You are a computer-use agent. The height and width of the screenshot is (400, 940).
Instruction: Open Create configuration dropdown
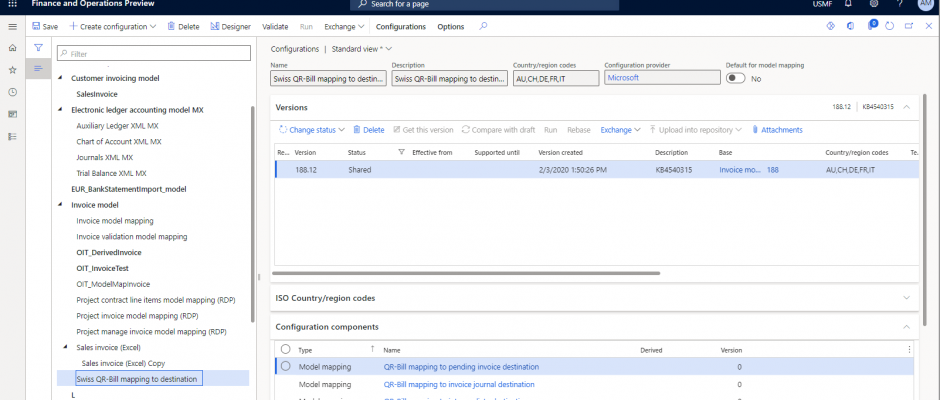pos(113,26)
